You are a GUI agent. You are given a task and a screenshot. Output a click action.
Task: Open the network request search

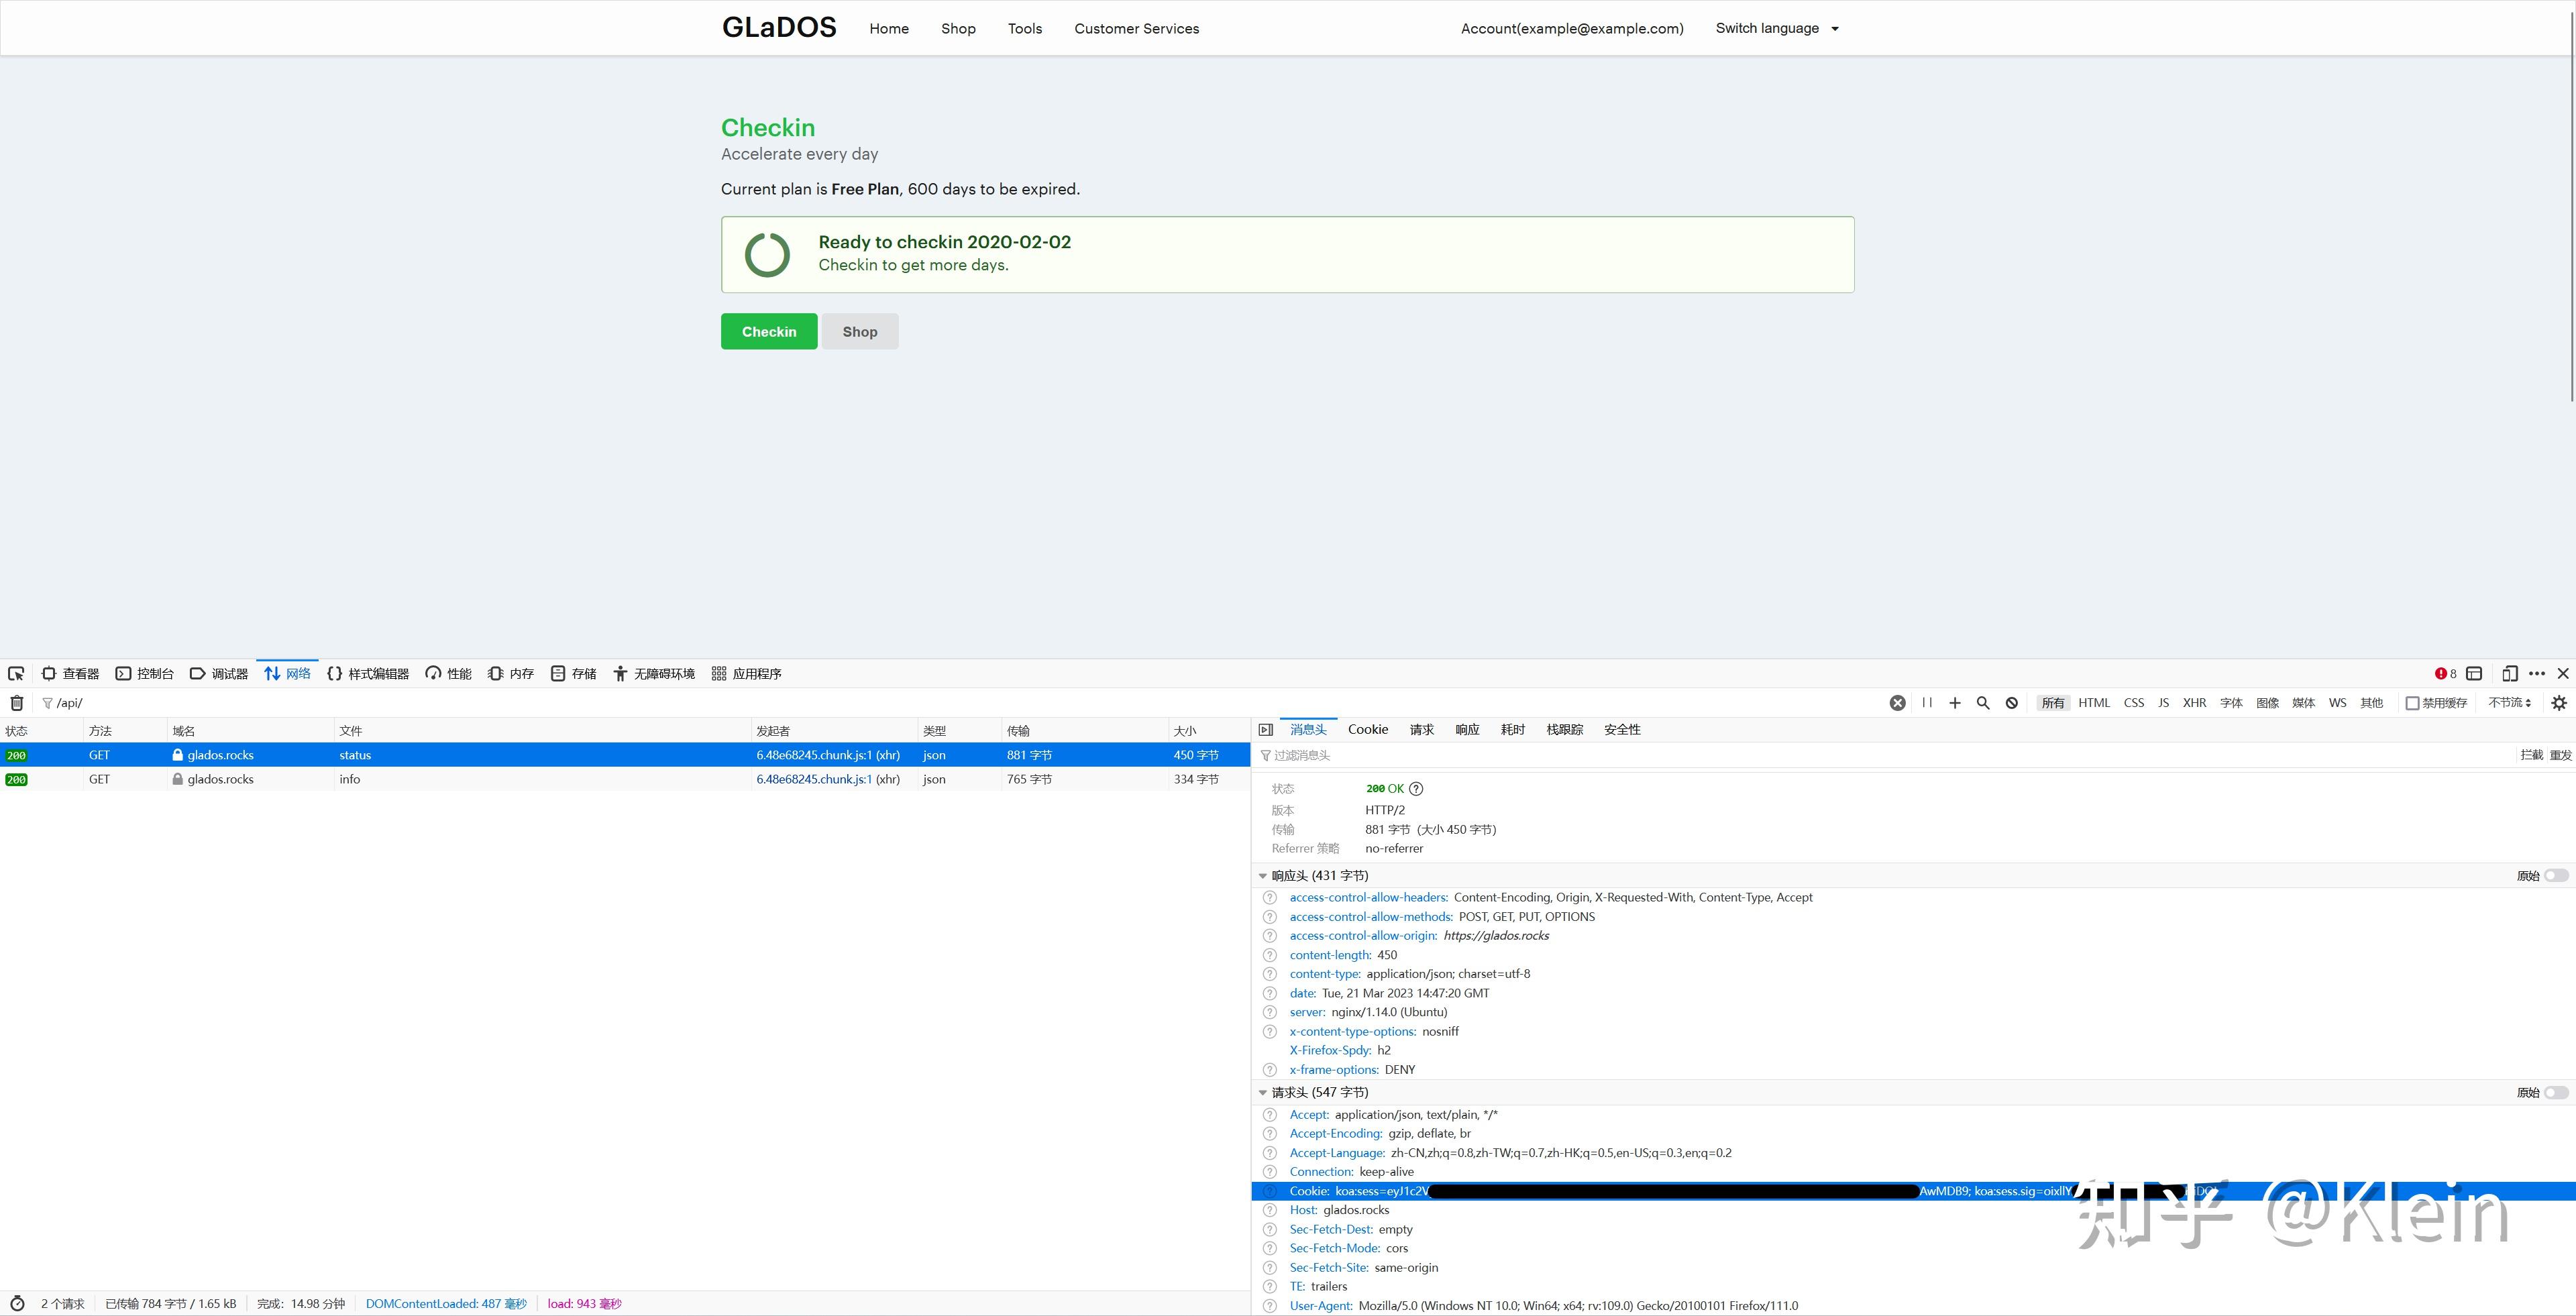pos(1983,702)
